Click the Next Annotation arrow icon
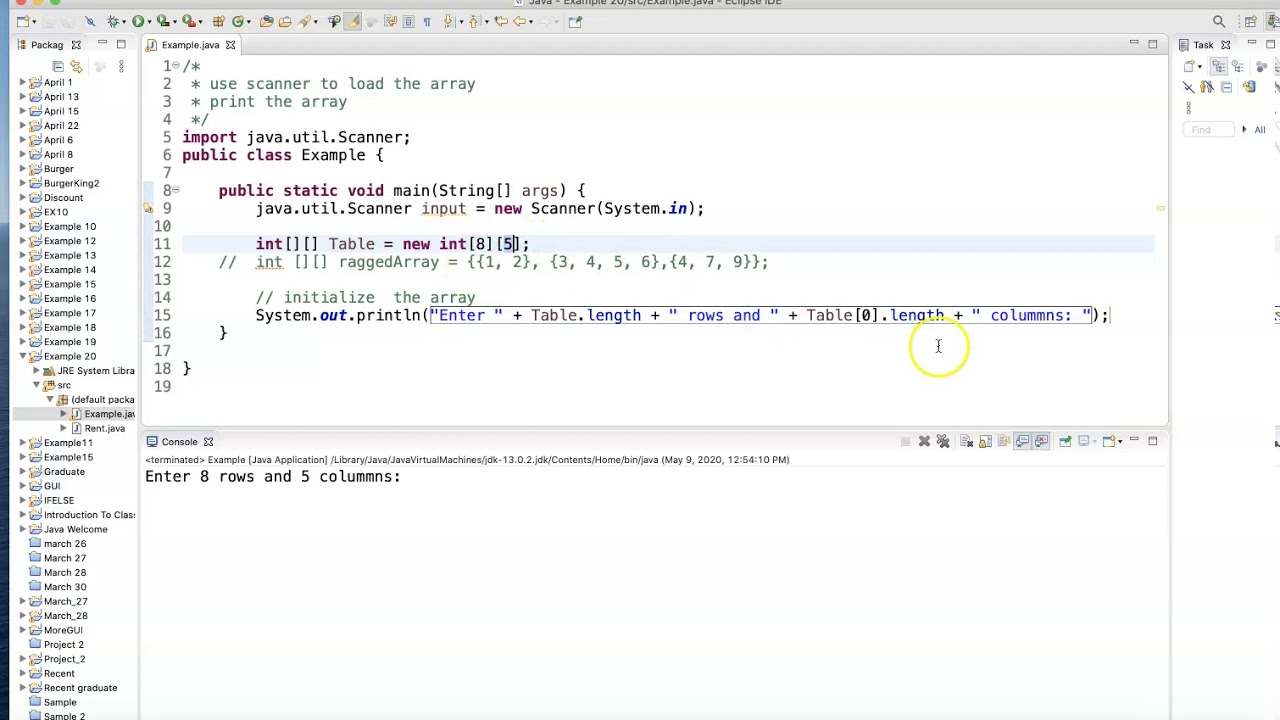The height and width of the screenshot is (720, 1280). click(449, 21)
